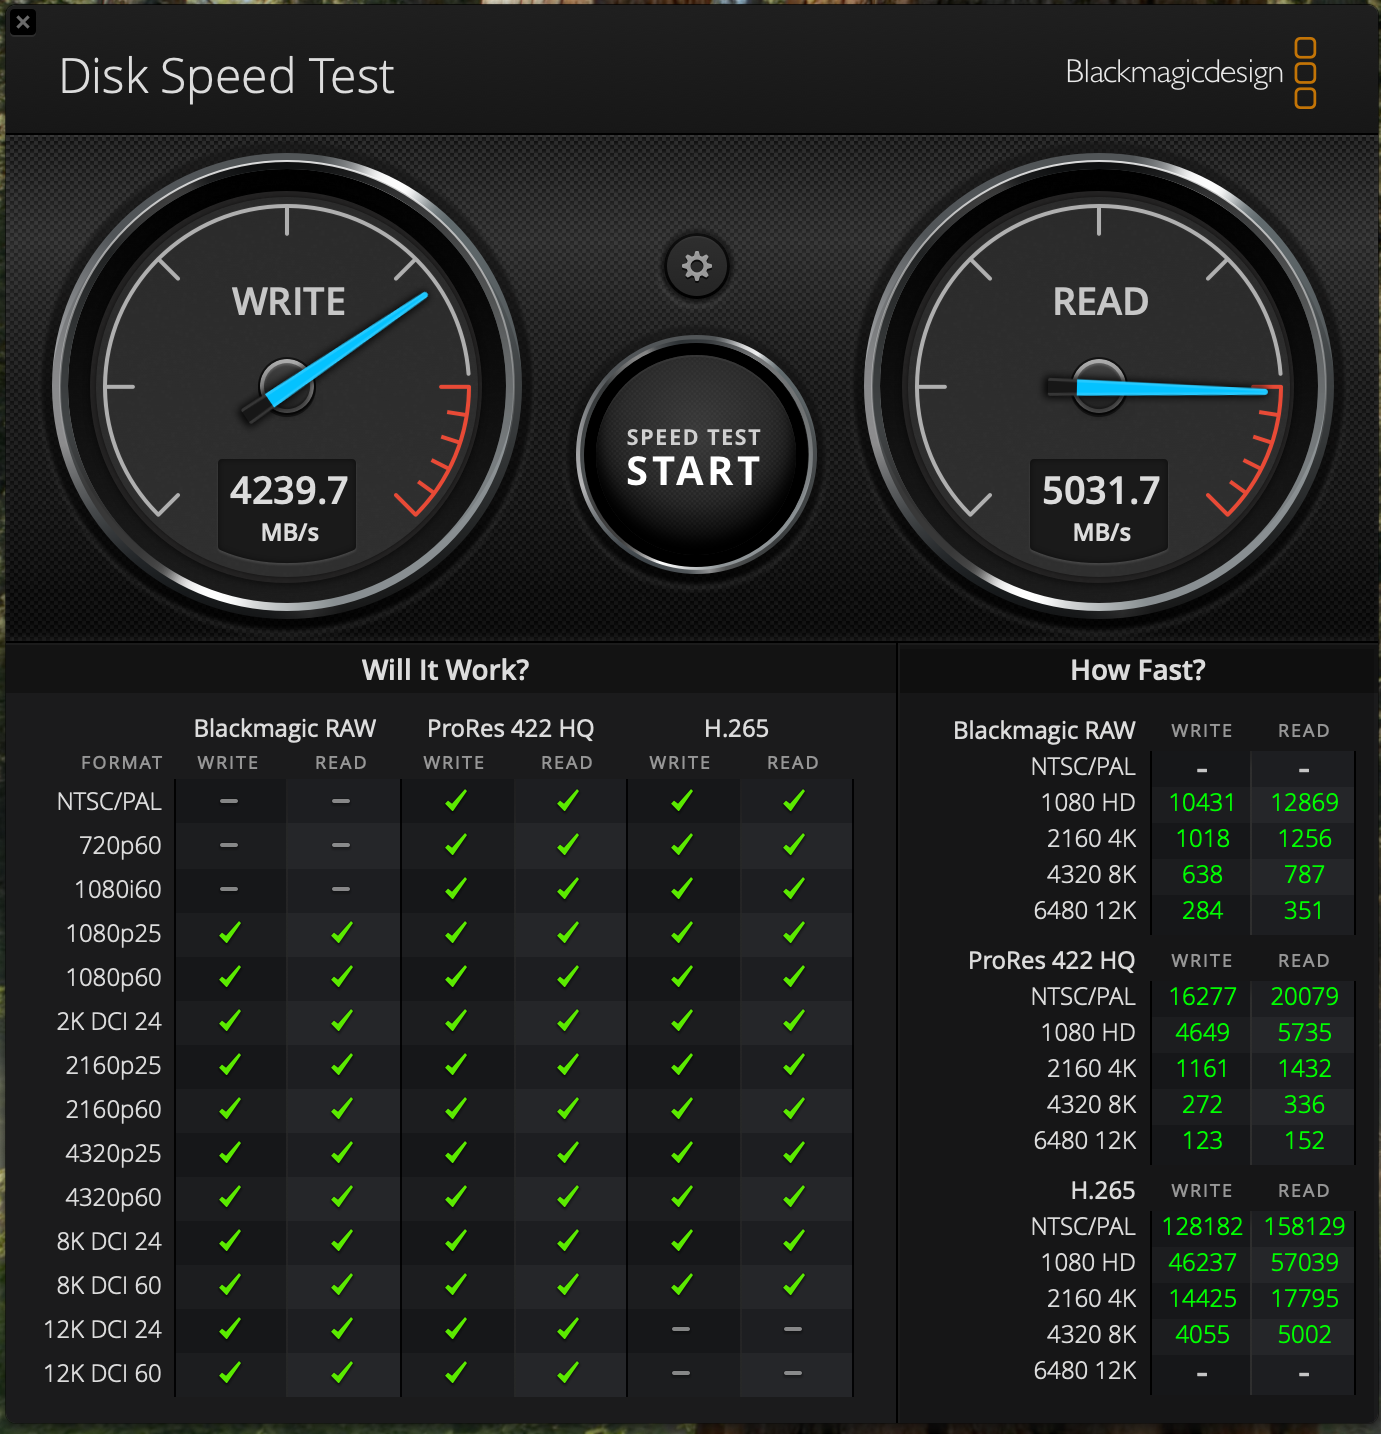Click ProRes 422 HQ NTSC/PAL write value 16277
Screen dimensions: 1381x1434
coord(1202,997)
